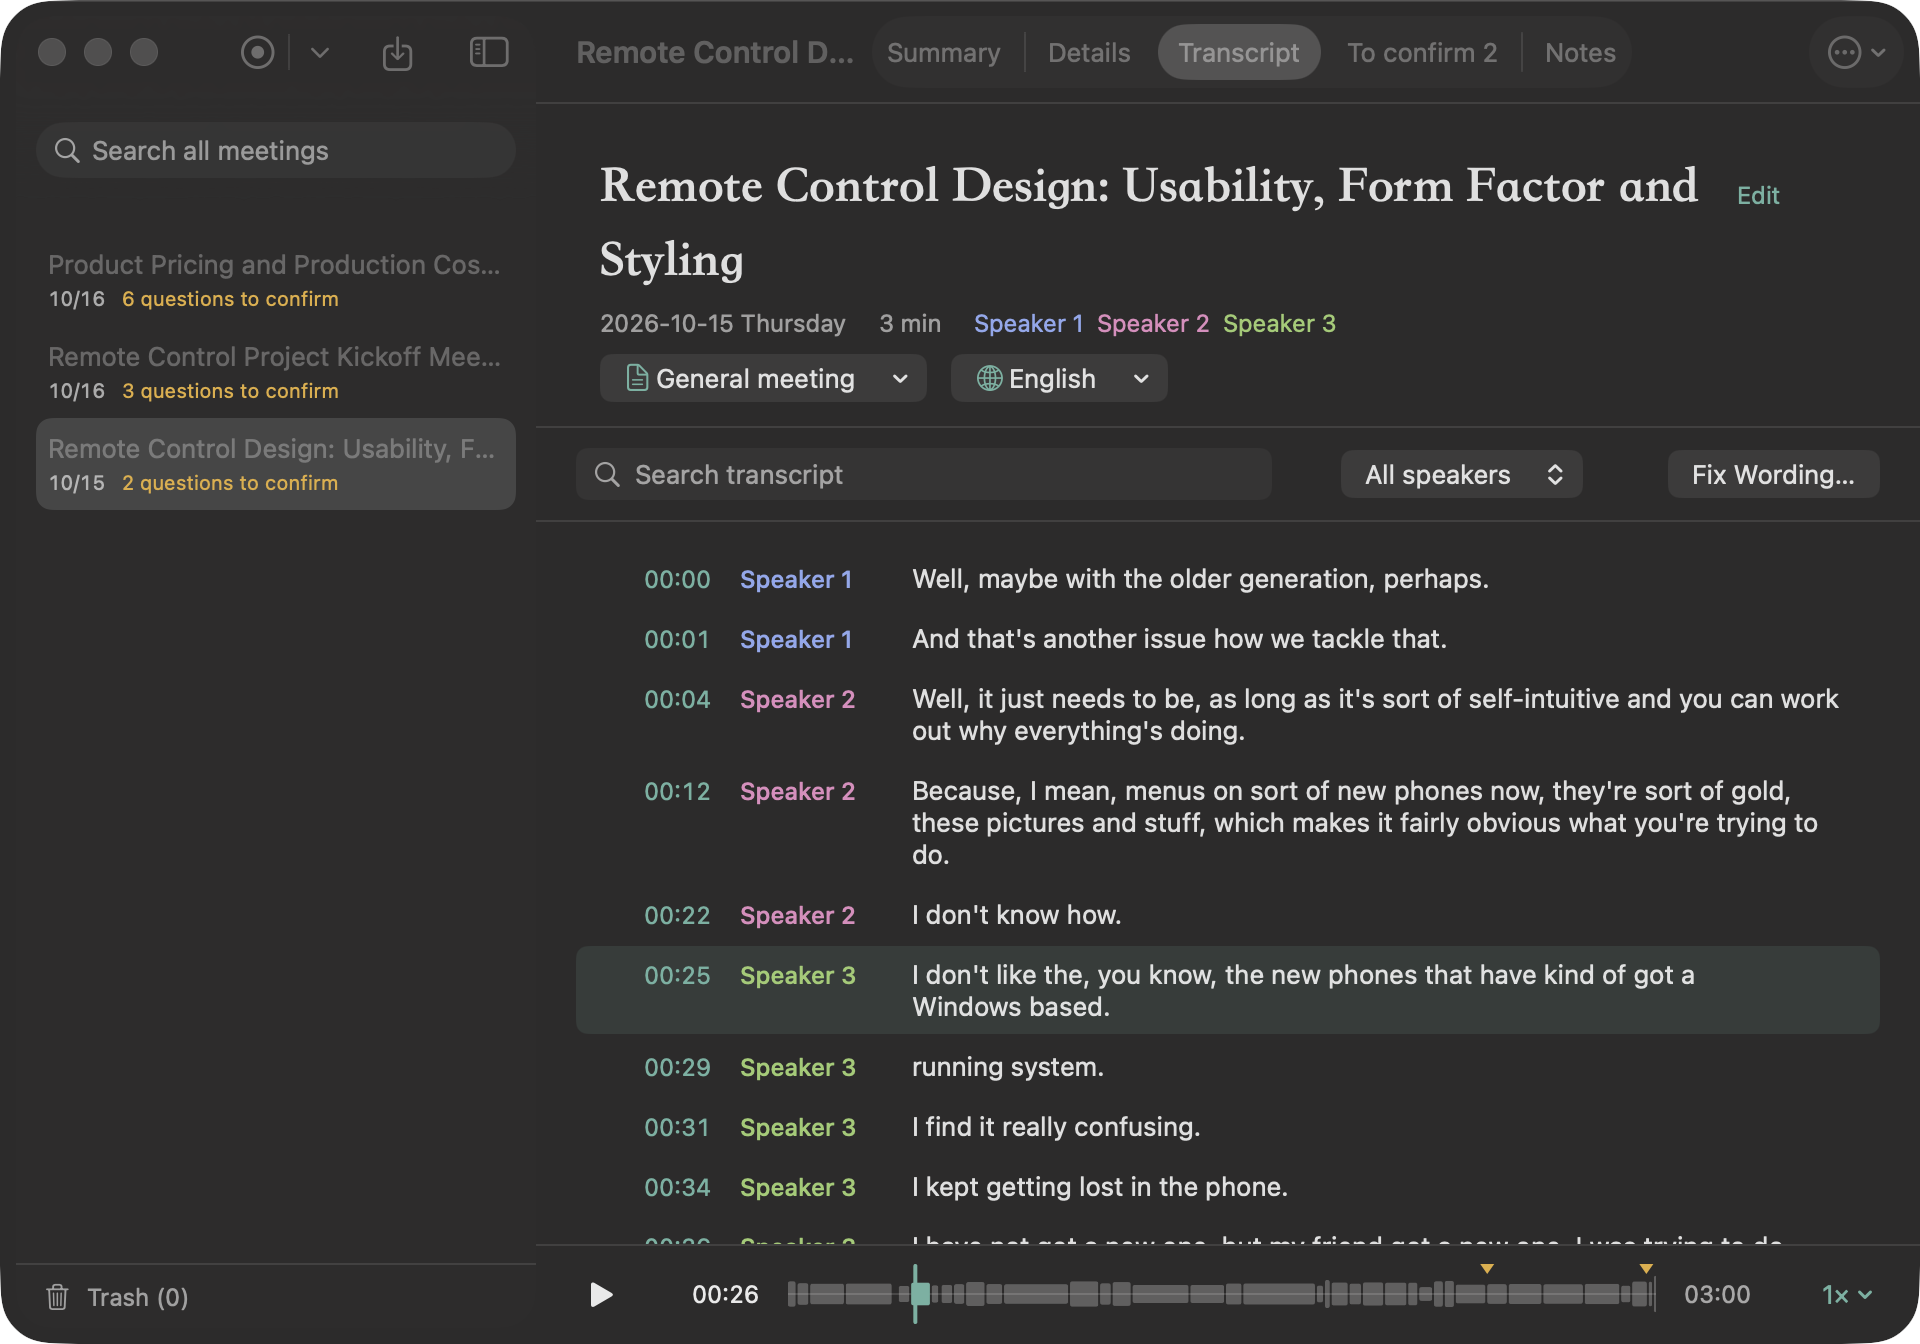Click the first orange marker on waveform

[1487, 1268]
